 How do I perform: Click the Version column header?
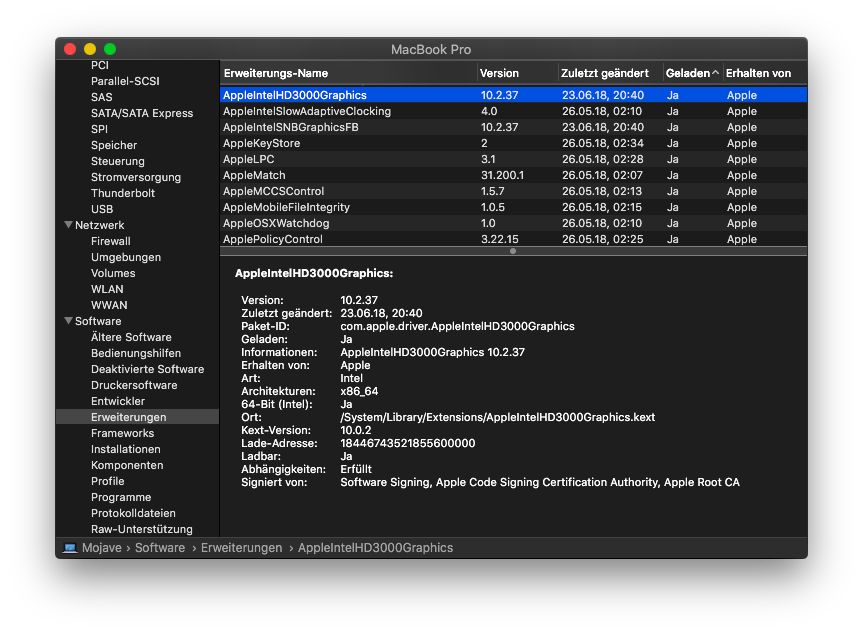click(499, 73)
